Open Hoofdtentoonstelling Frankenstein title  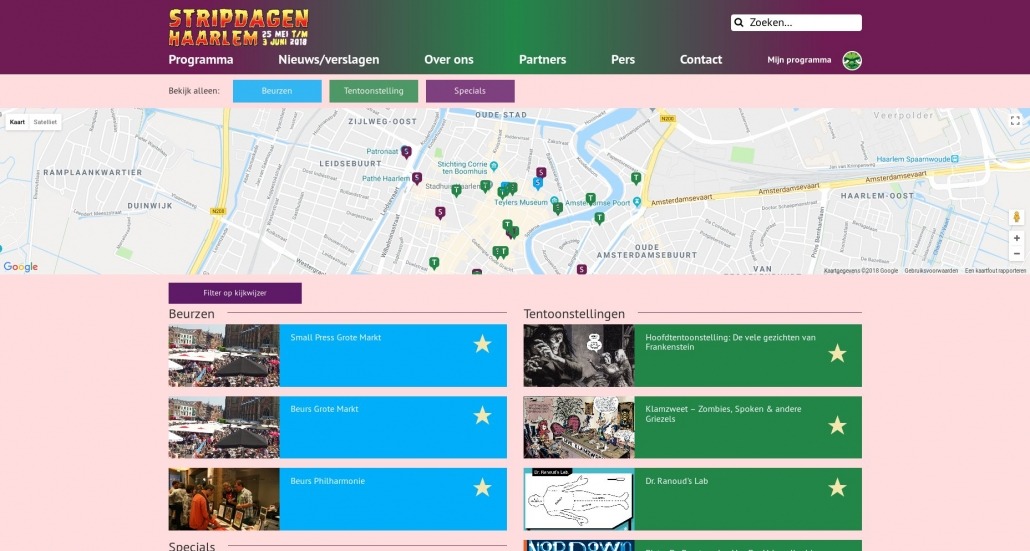(x=730, y=342)
